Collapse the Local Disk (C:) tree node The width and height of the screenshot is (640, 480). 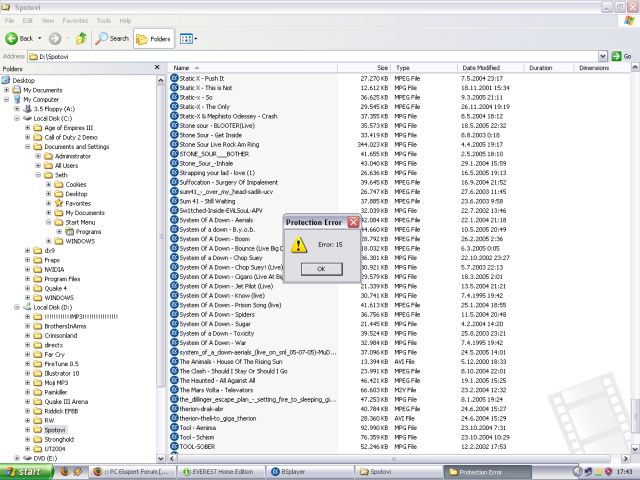(17, 118)
